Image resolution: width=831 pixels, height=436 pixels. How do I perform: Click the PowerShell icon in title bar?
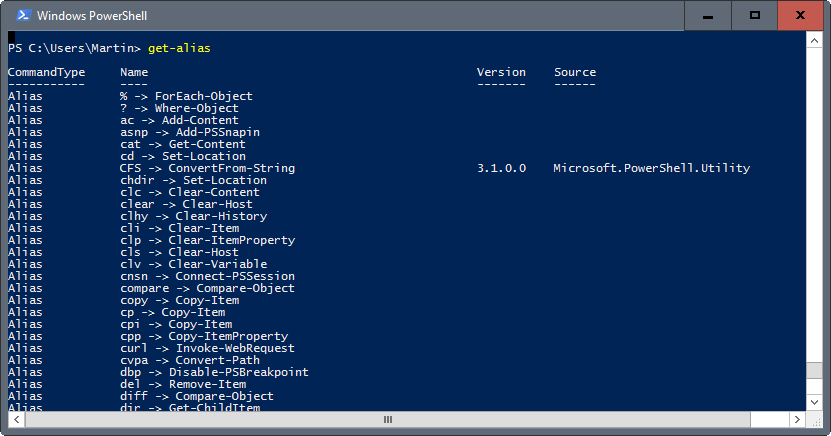[23, 15]
